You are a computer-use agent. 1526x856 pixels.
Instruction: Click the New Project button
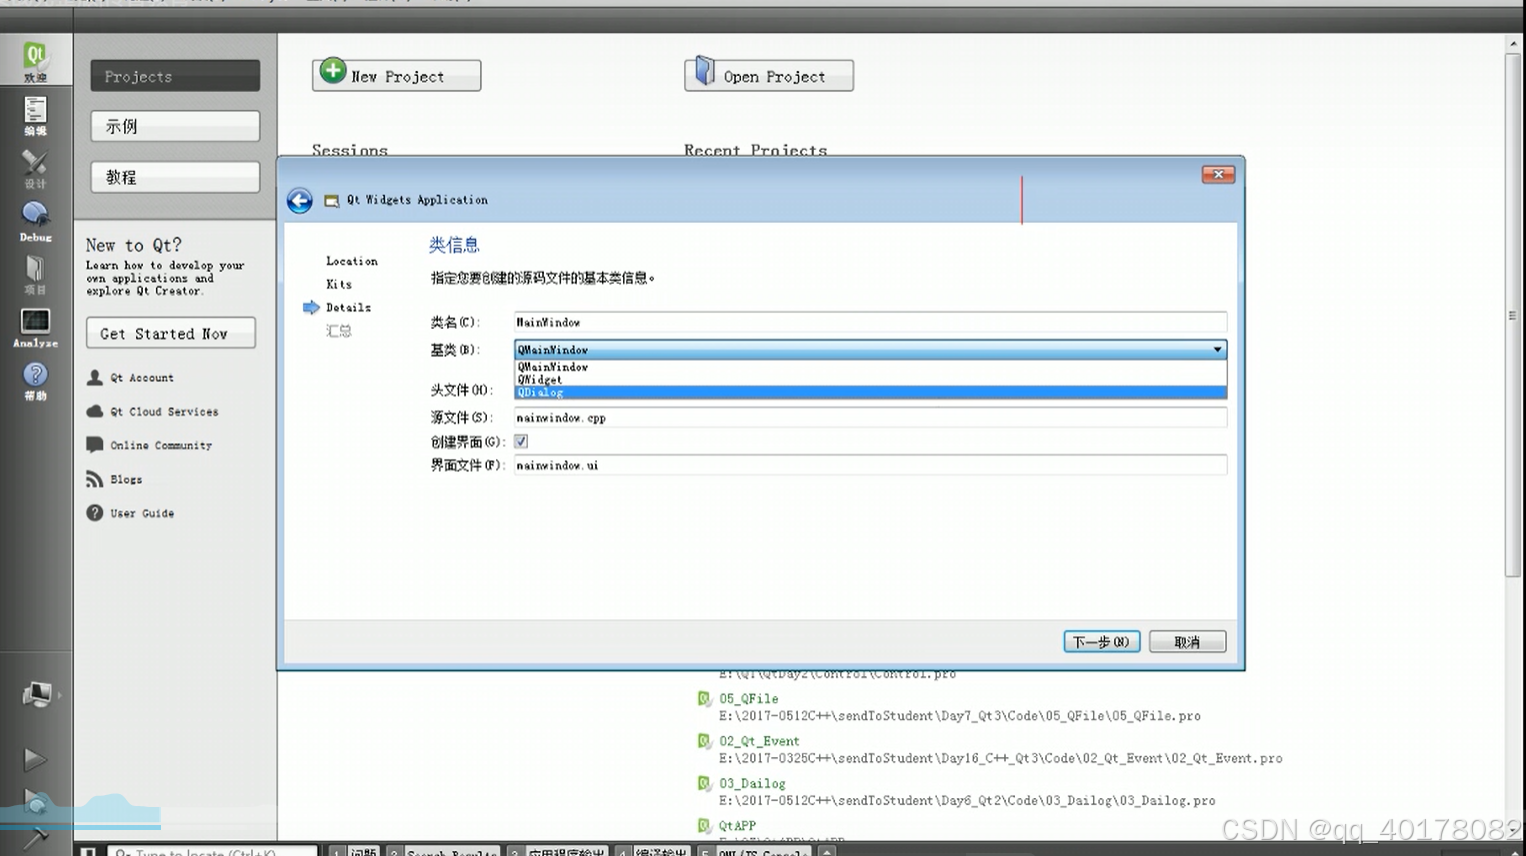(x=396, y=75)
